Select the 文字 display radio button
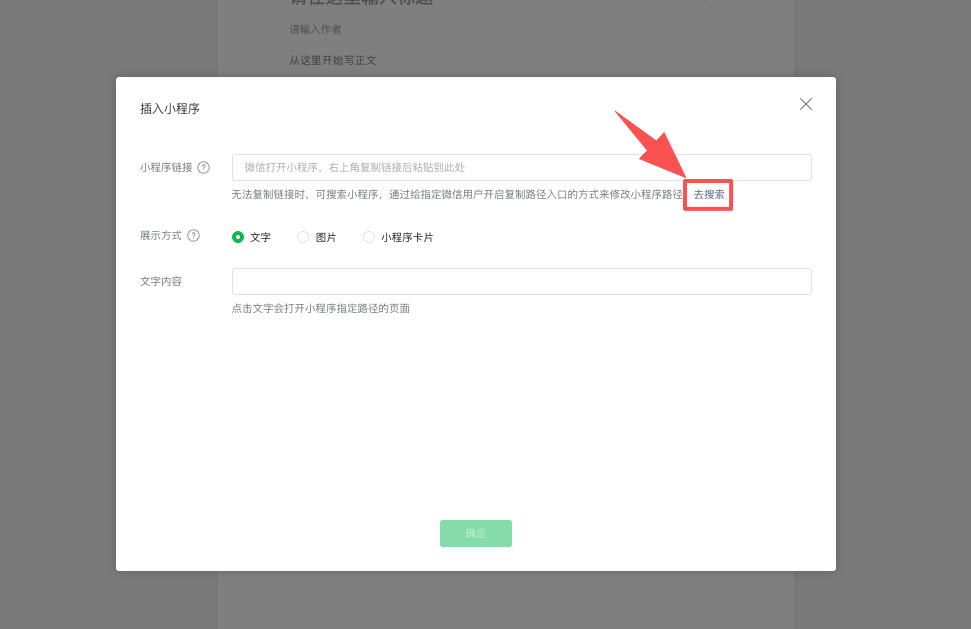The width and height of the screenshot is (971, 629). click(238, 237)
